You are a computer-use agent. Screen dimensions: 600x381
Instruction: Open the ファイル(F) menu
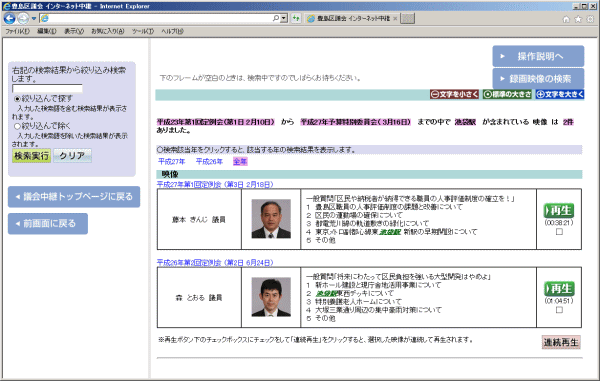(17, 31)
